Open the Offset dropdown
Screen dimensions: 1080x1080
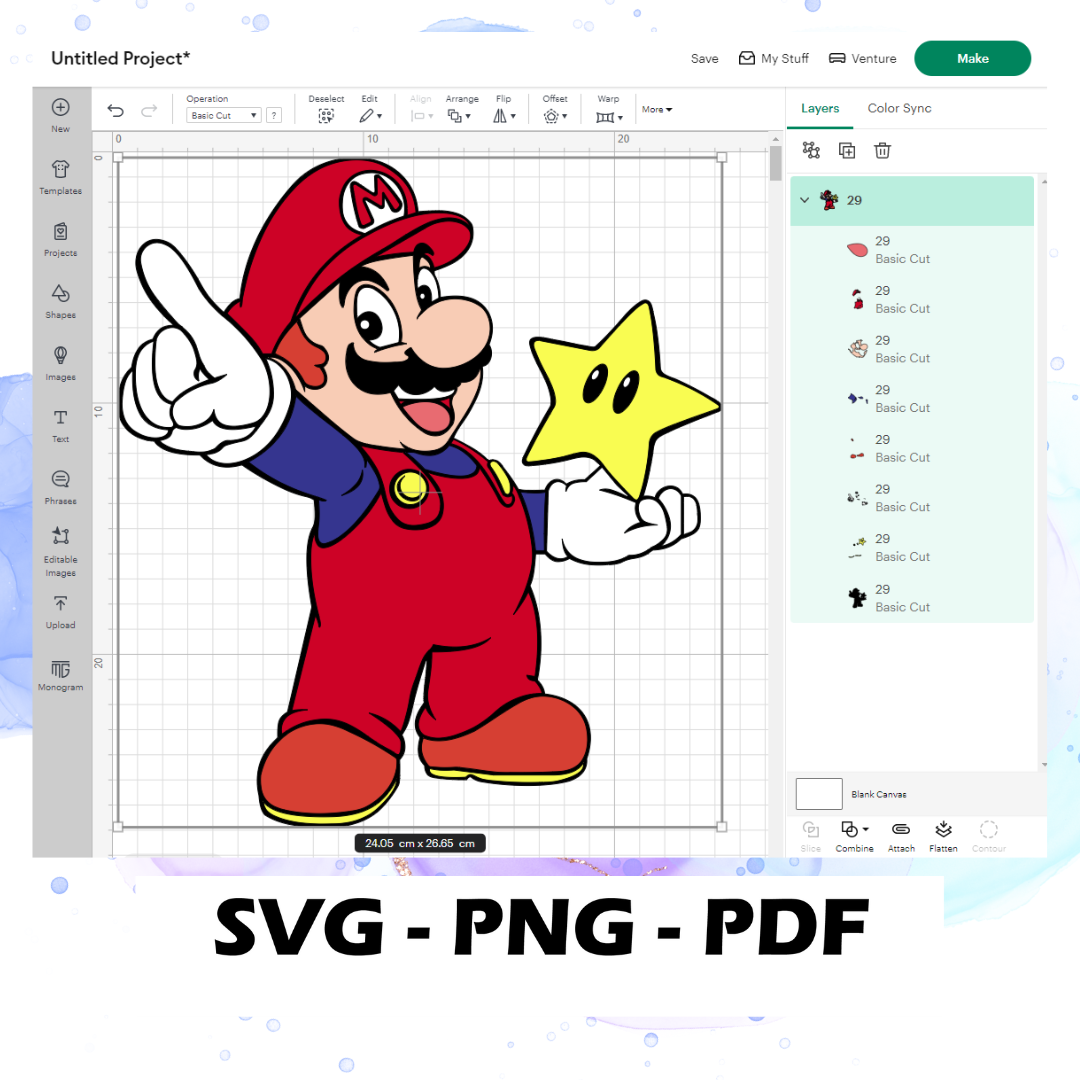click(555, 116)
